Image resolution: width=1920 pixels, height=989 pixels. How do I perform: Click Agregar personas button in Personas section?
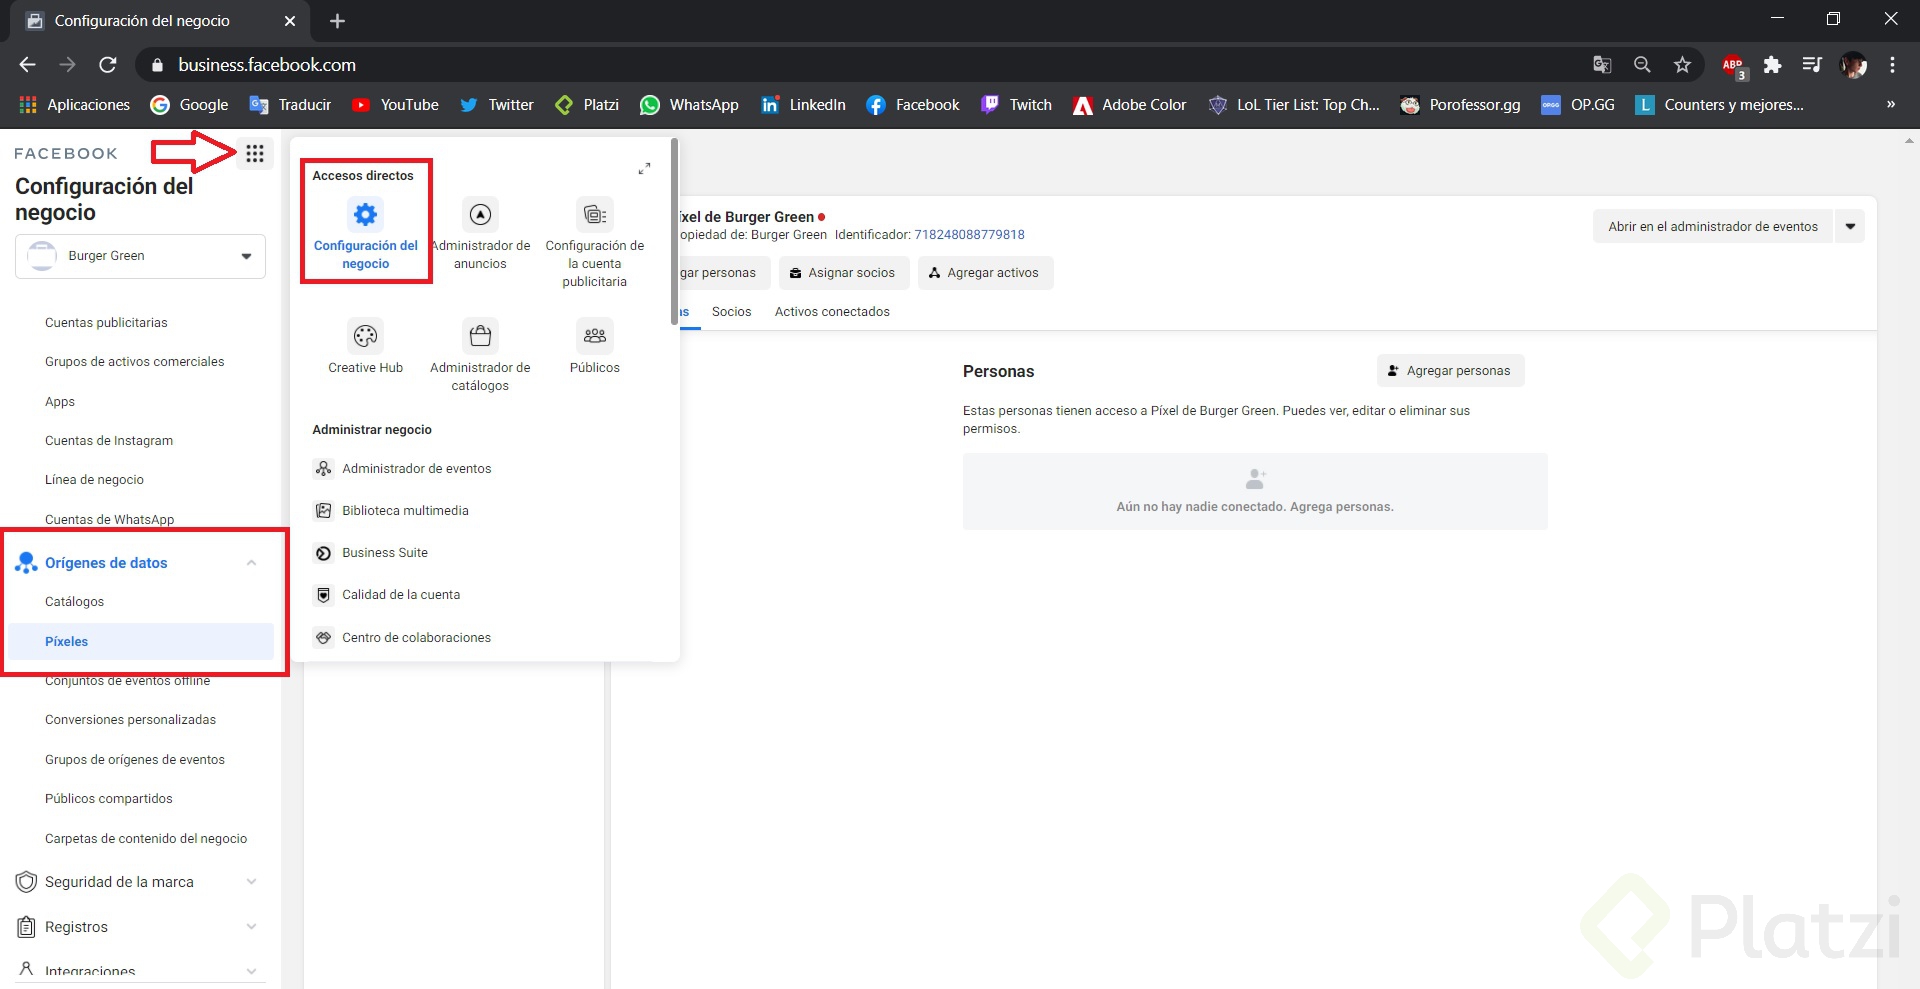(x=1450, y=371)
